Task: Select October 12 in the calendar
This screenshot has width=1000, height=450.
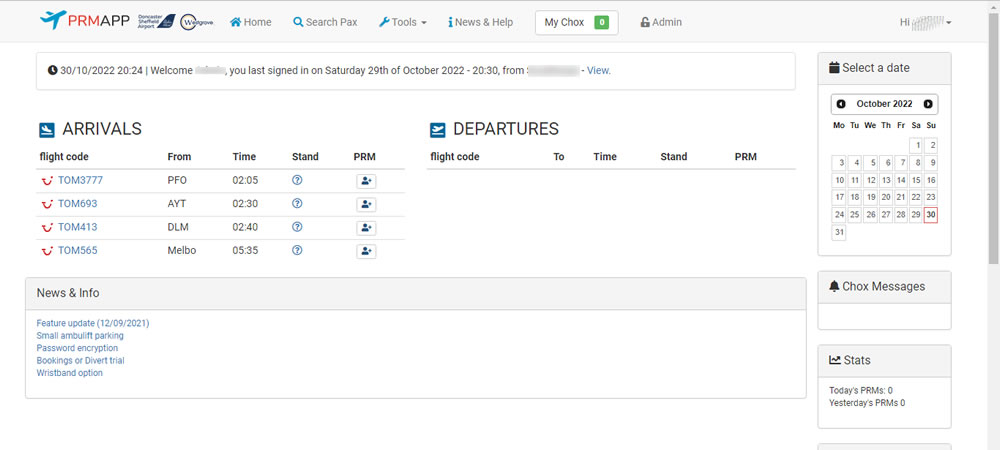Action: (871, 180)
